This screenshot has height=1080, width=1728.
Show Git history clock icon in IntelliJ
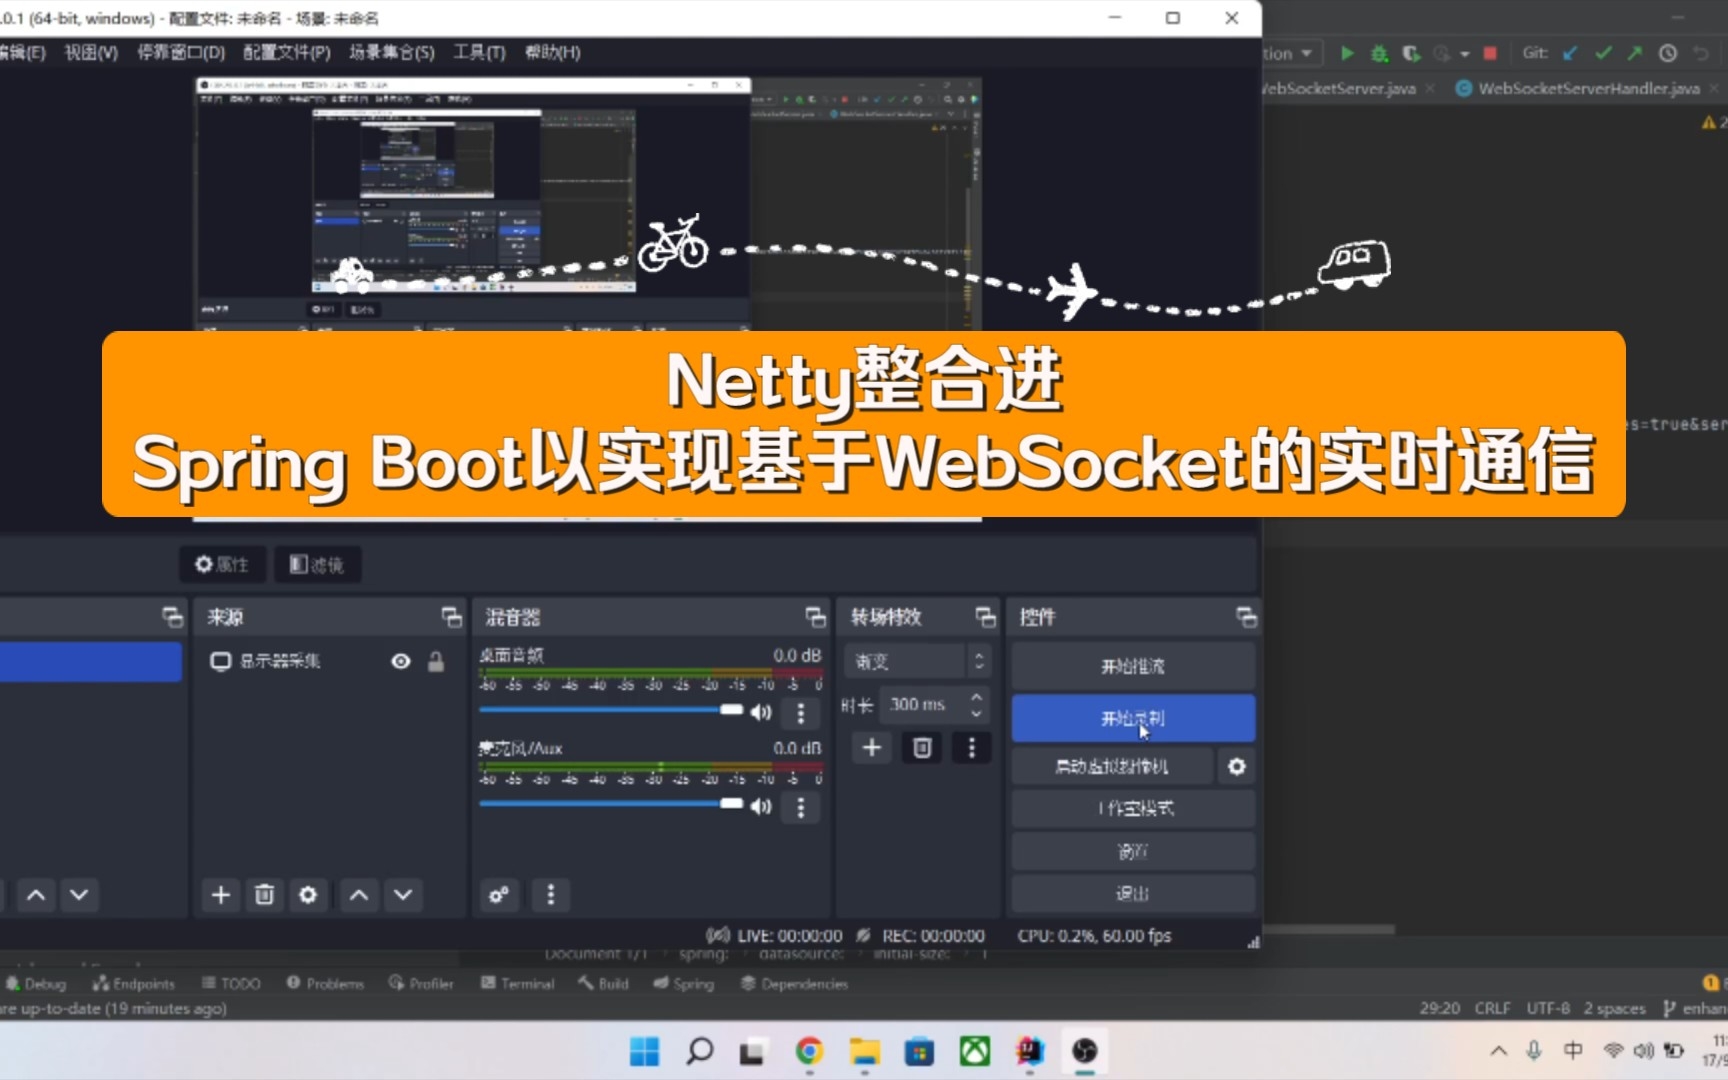(x=1667, y=53)
